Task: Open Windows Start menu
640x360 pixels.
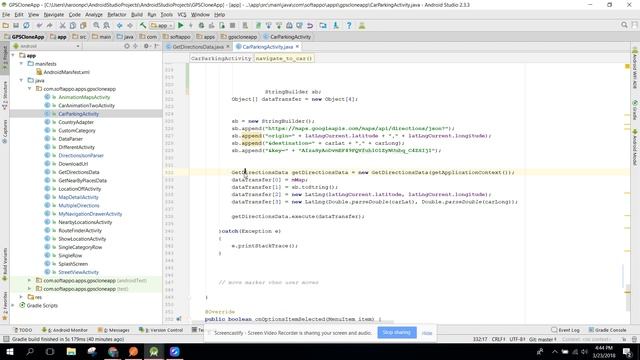Action: (x=9, y=351)
